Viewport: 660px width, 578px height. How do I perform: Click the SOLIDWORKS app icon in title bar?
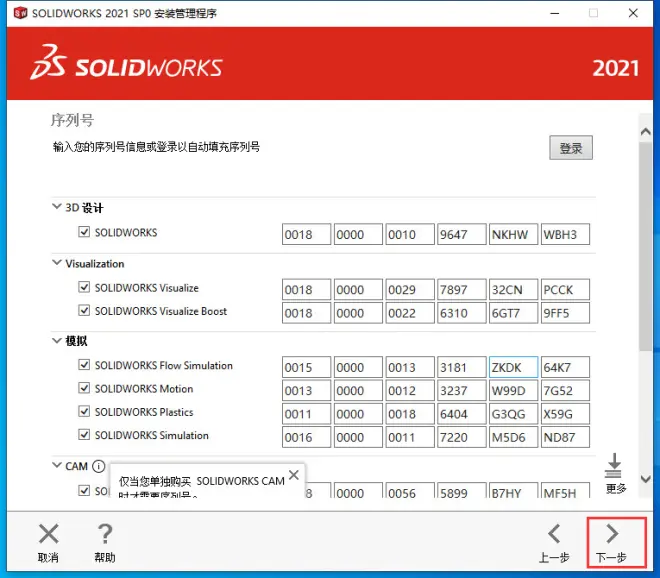coord(20,13)
